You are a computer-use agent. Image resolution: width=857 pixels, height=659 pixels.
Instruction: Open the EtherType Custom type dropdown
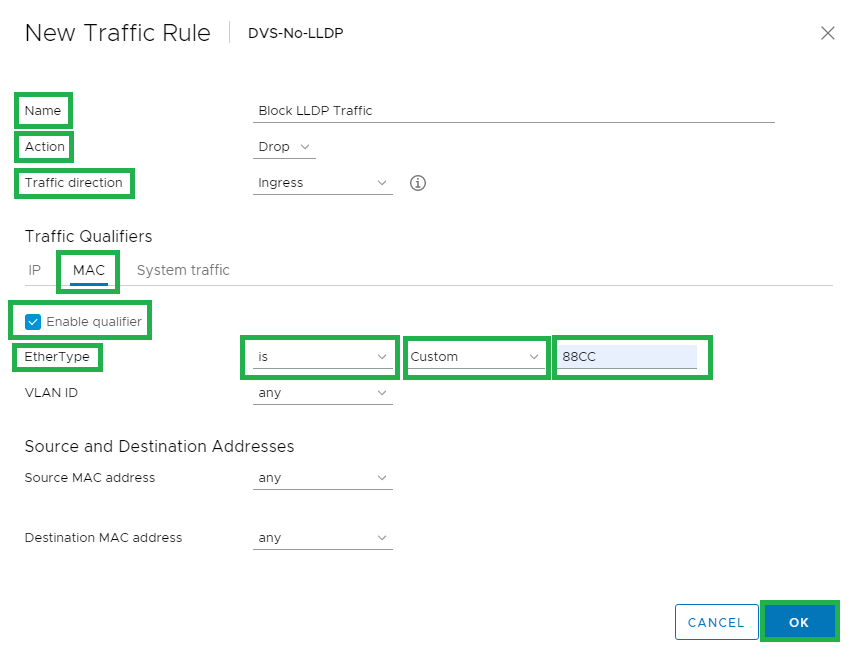pos(476,357)
